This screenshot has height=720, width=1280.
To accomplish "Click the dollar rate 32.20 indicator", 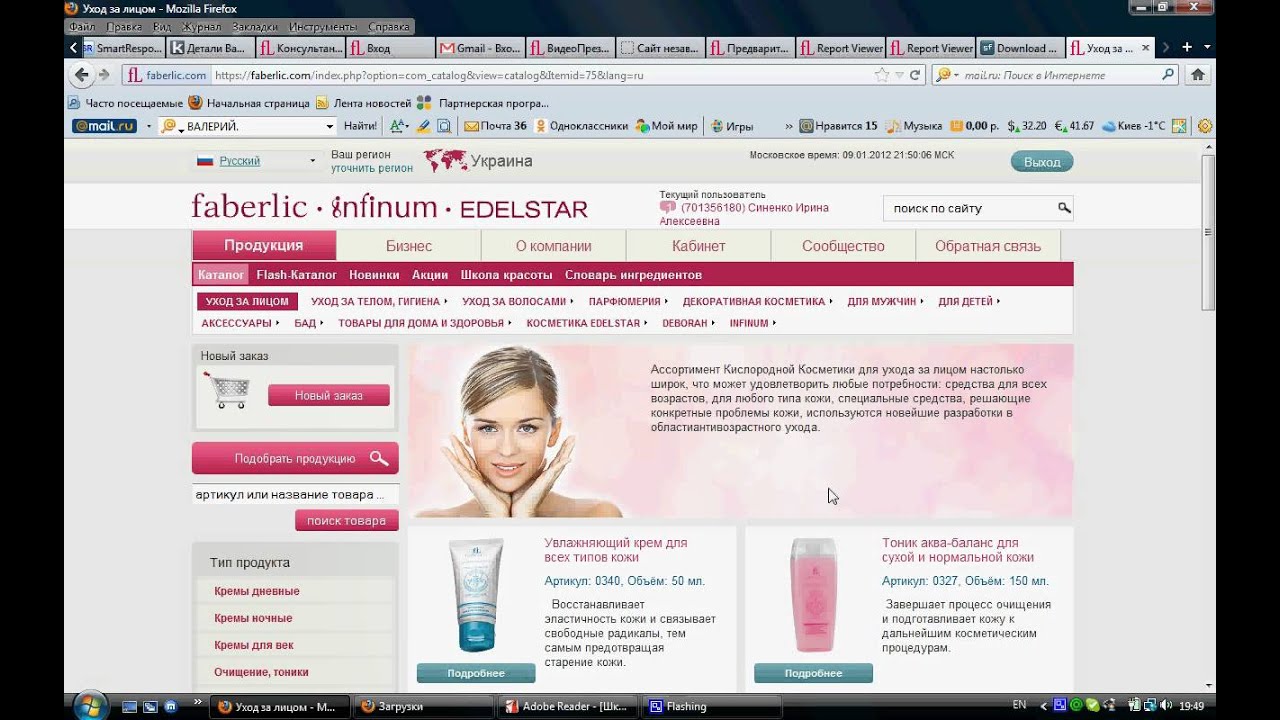I will (1027, 126).
